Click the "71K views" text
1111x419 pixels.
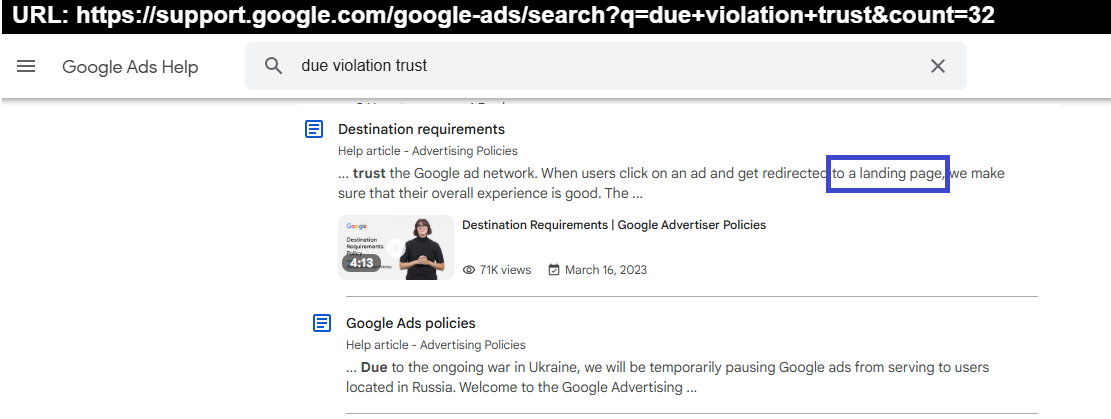click(x=505, y=270)
